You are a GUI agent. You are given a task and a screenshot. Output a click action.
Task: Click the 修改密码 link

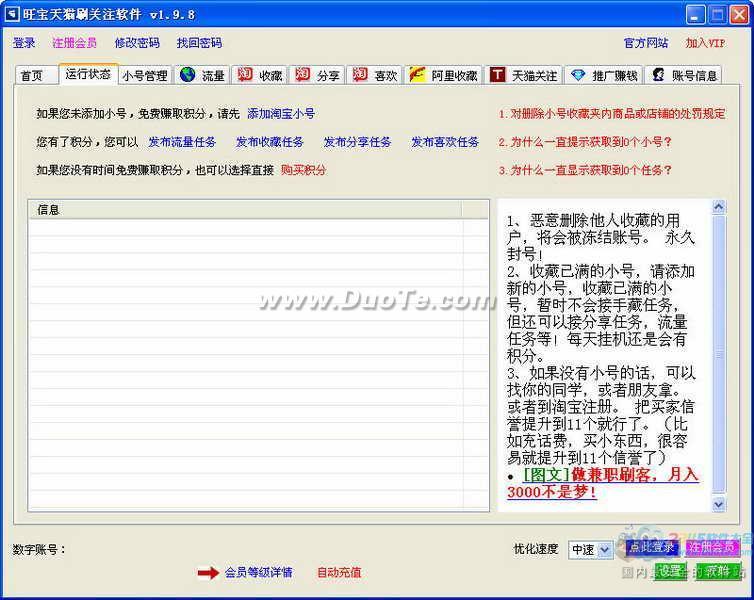click(x=137, y=43)
